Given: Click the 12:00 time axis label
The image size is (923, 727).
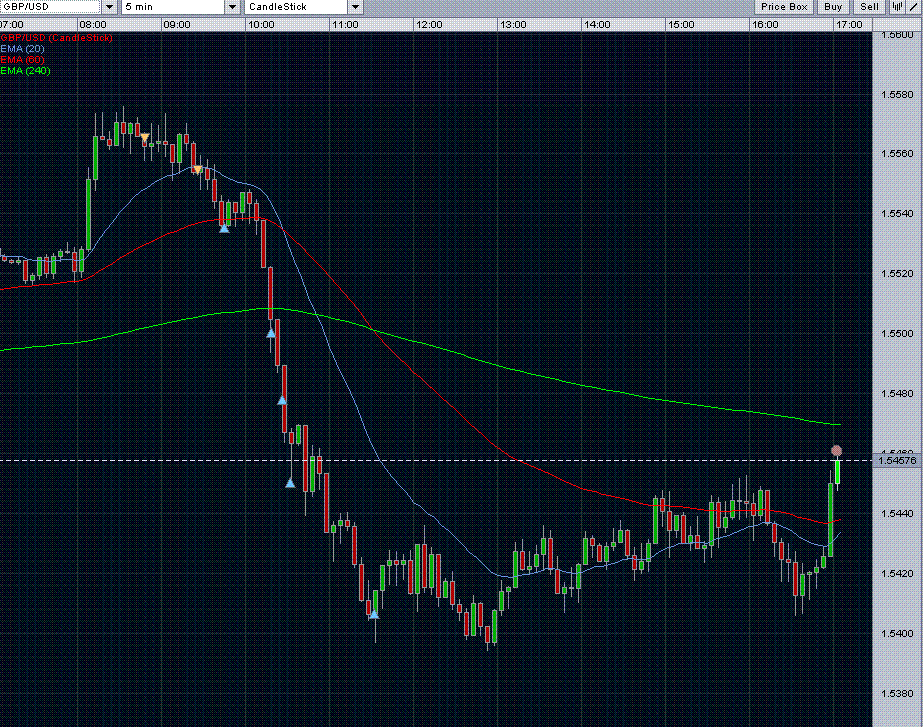Looking at the screenshot, I should pyautogui.click(x=428, y=23).
